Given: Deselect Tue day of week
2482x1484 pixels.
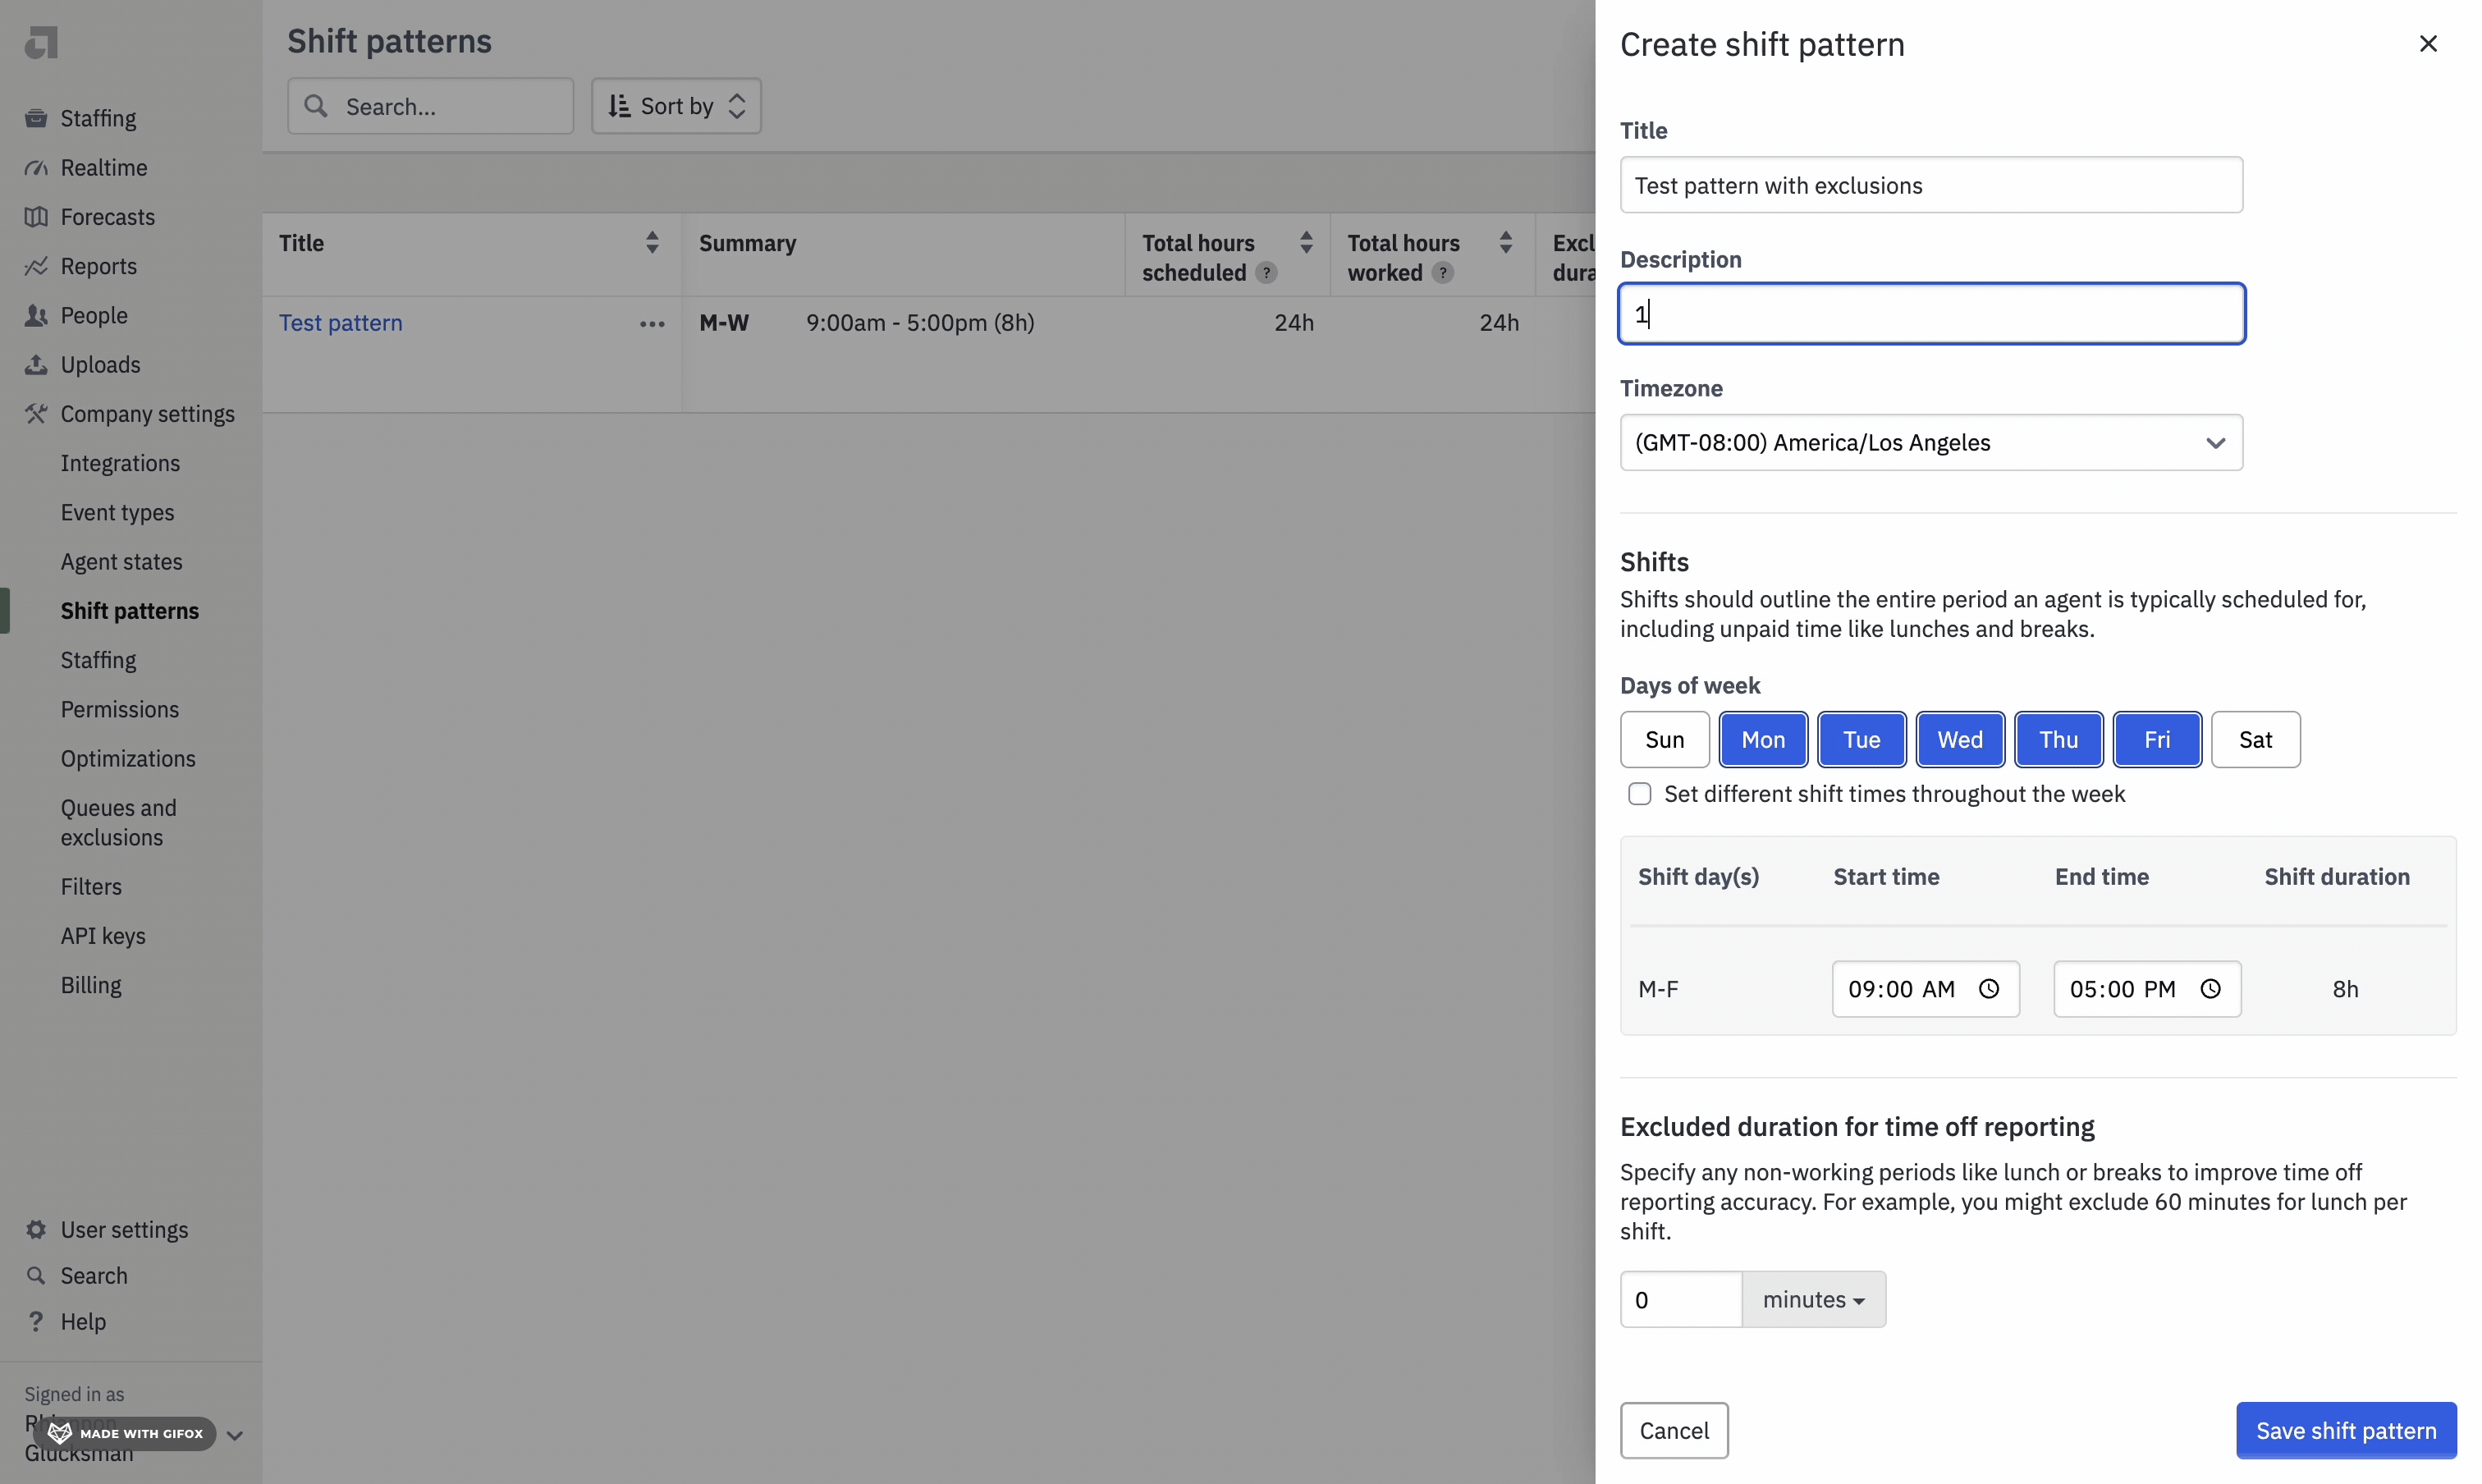Looking at the screenshot, I should (x=1861, y=739).
